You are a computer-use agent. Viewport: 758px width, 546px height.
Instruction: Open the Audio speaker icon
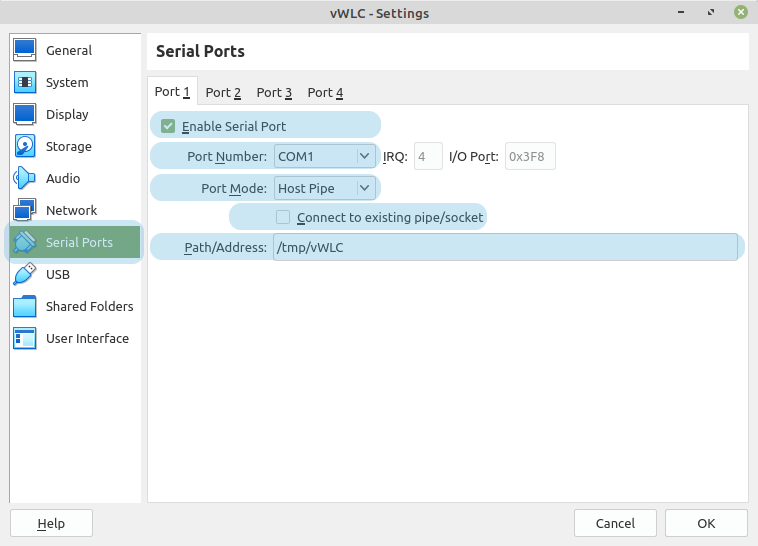[25, 178]
